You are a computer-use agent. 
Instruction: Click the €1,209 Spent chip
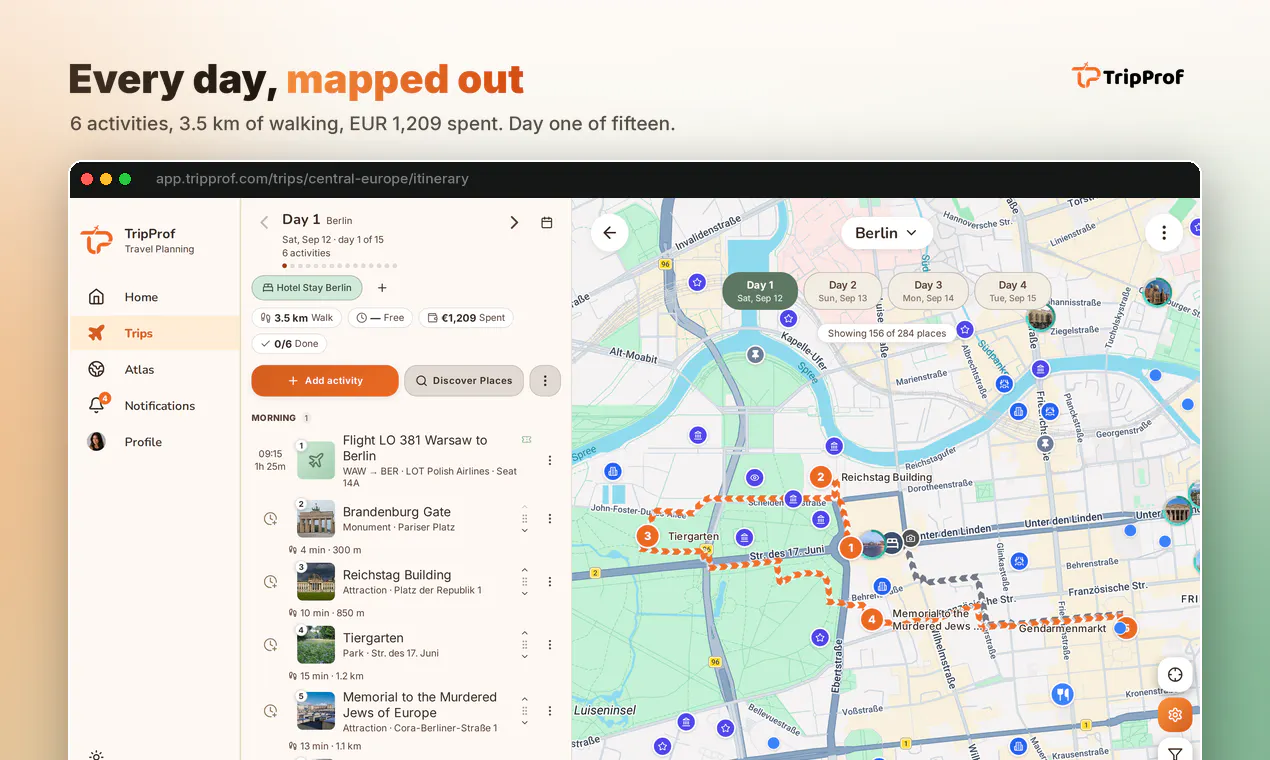[466, 318]
